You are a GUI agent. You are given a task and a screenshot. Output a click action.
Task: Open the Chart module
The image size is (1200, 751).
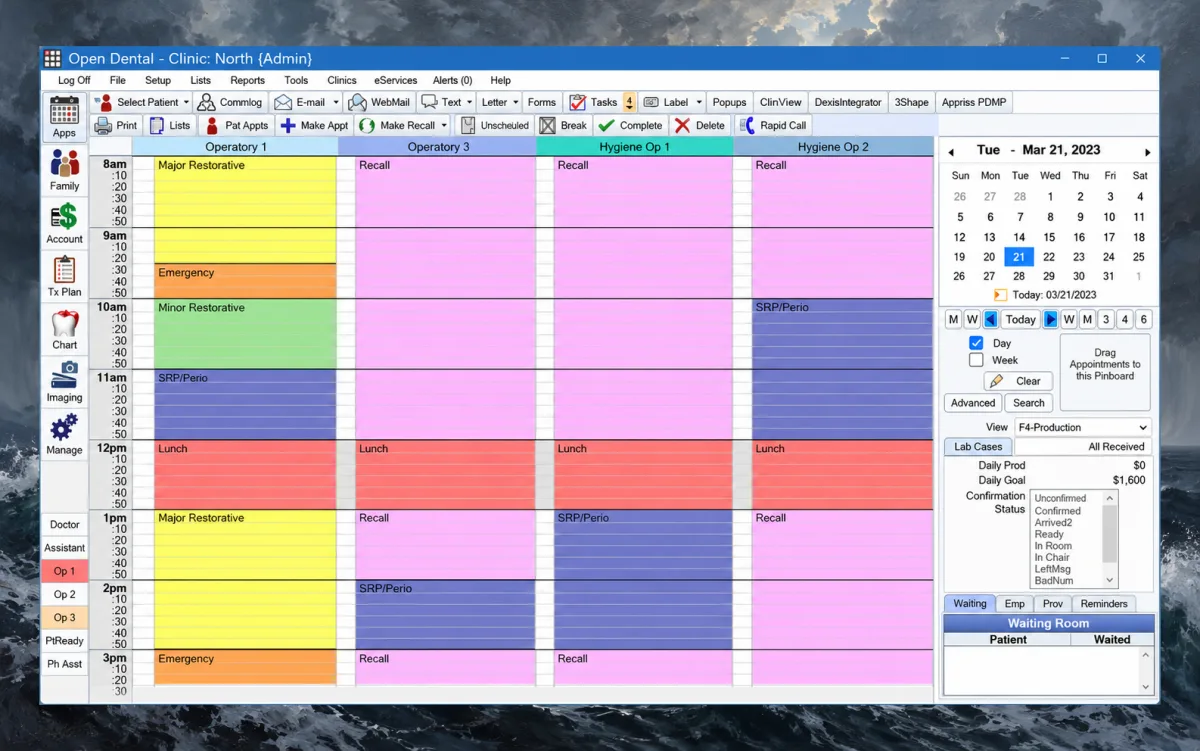pos(64,329)
